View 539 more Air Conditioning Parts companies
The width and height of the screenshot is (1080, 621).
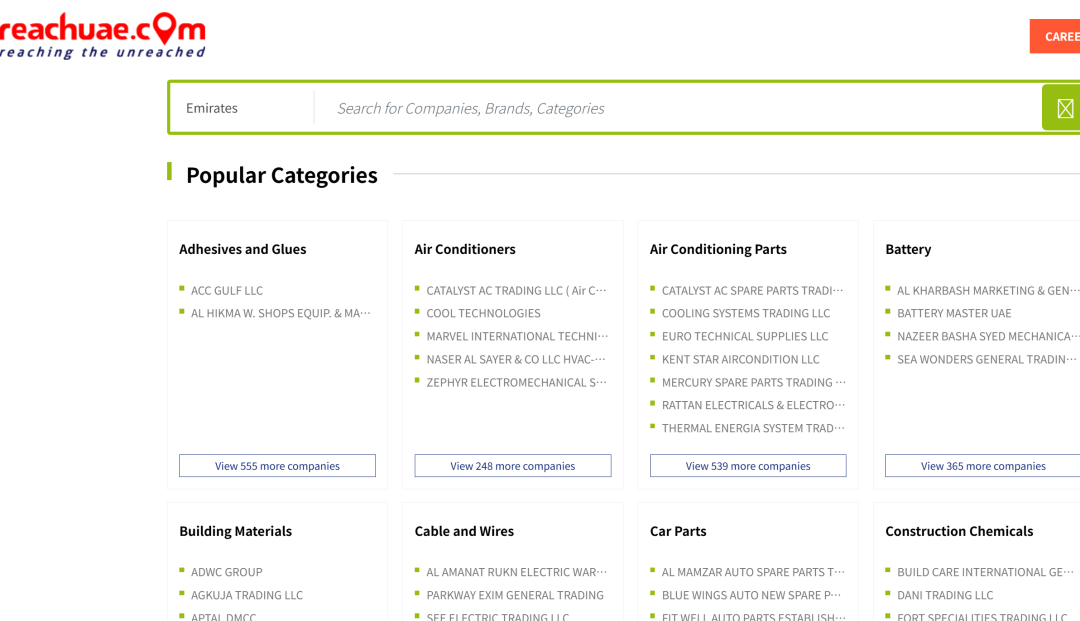point(748,466)
